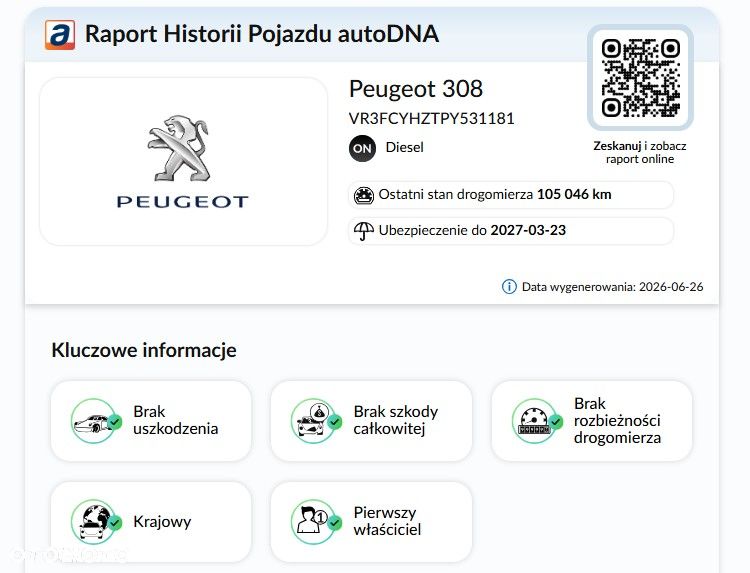
Task: Select the Pierwszy właściciel card
Action: click(371, 522)
